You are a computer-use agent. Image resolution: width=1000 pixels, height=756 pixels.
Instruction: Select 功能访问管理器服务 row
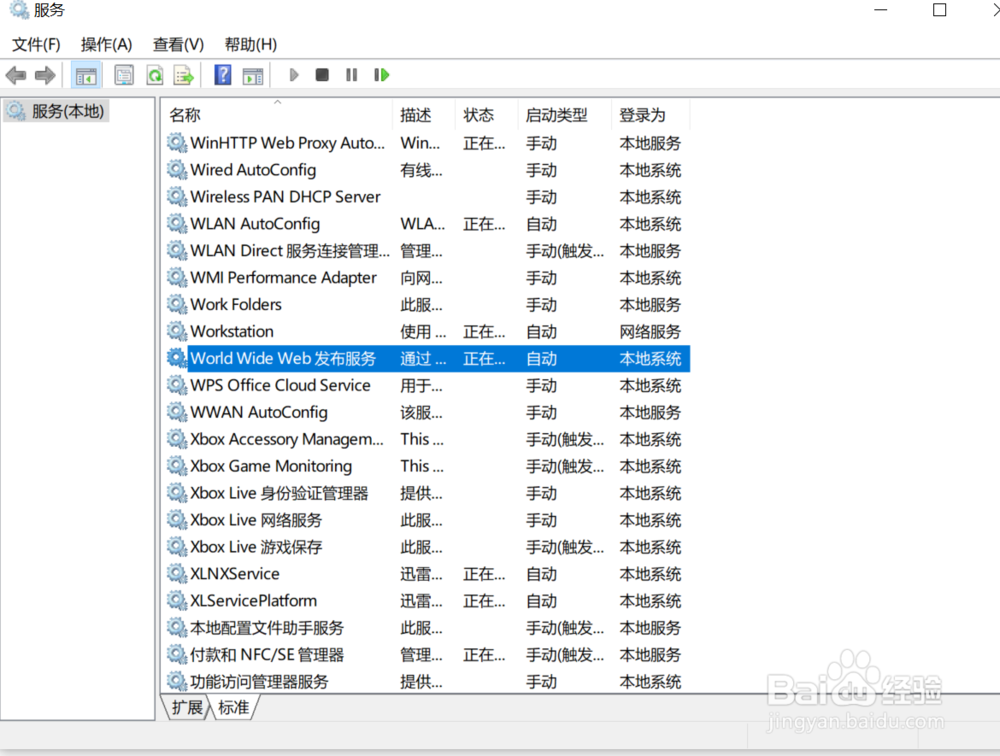pyautogui.click(x=428, y=681)
